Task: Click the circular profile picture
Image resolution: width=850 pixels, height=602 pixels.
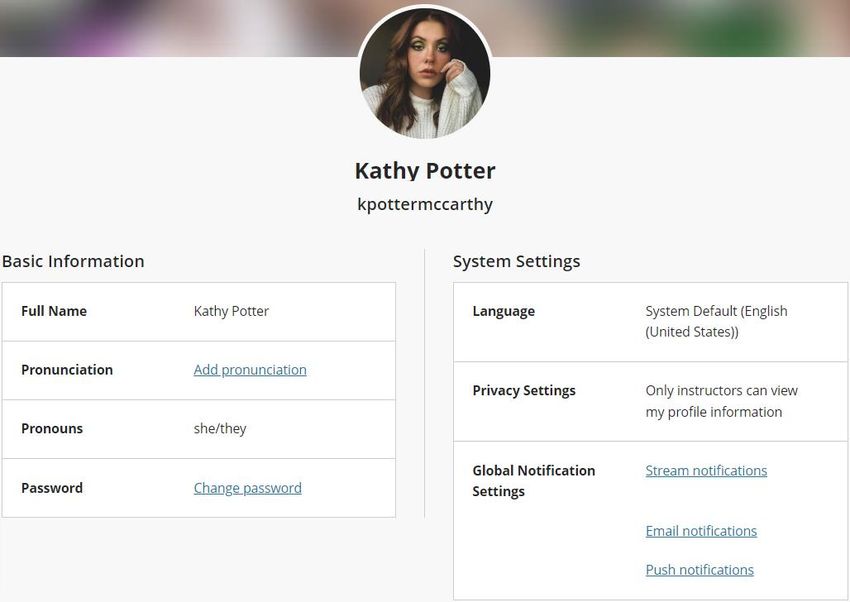Action: tap(425, 73)
